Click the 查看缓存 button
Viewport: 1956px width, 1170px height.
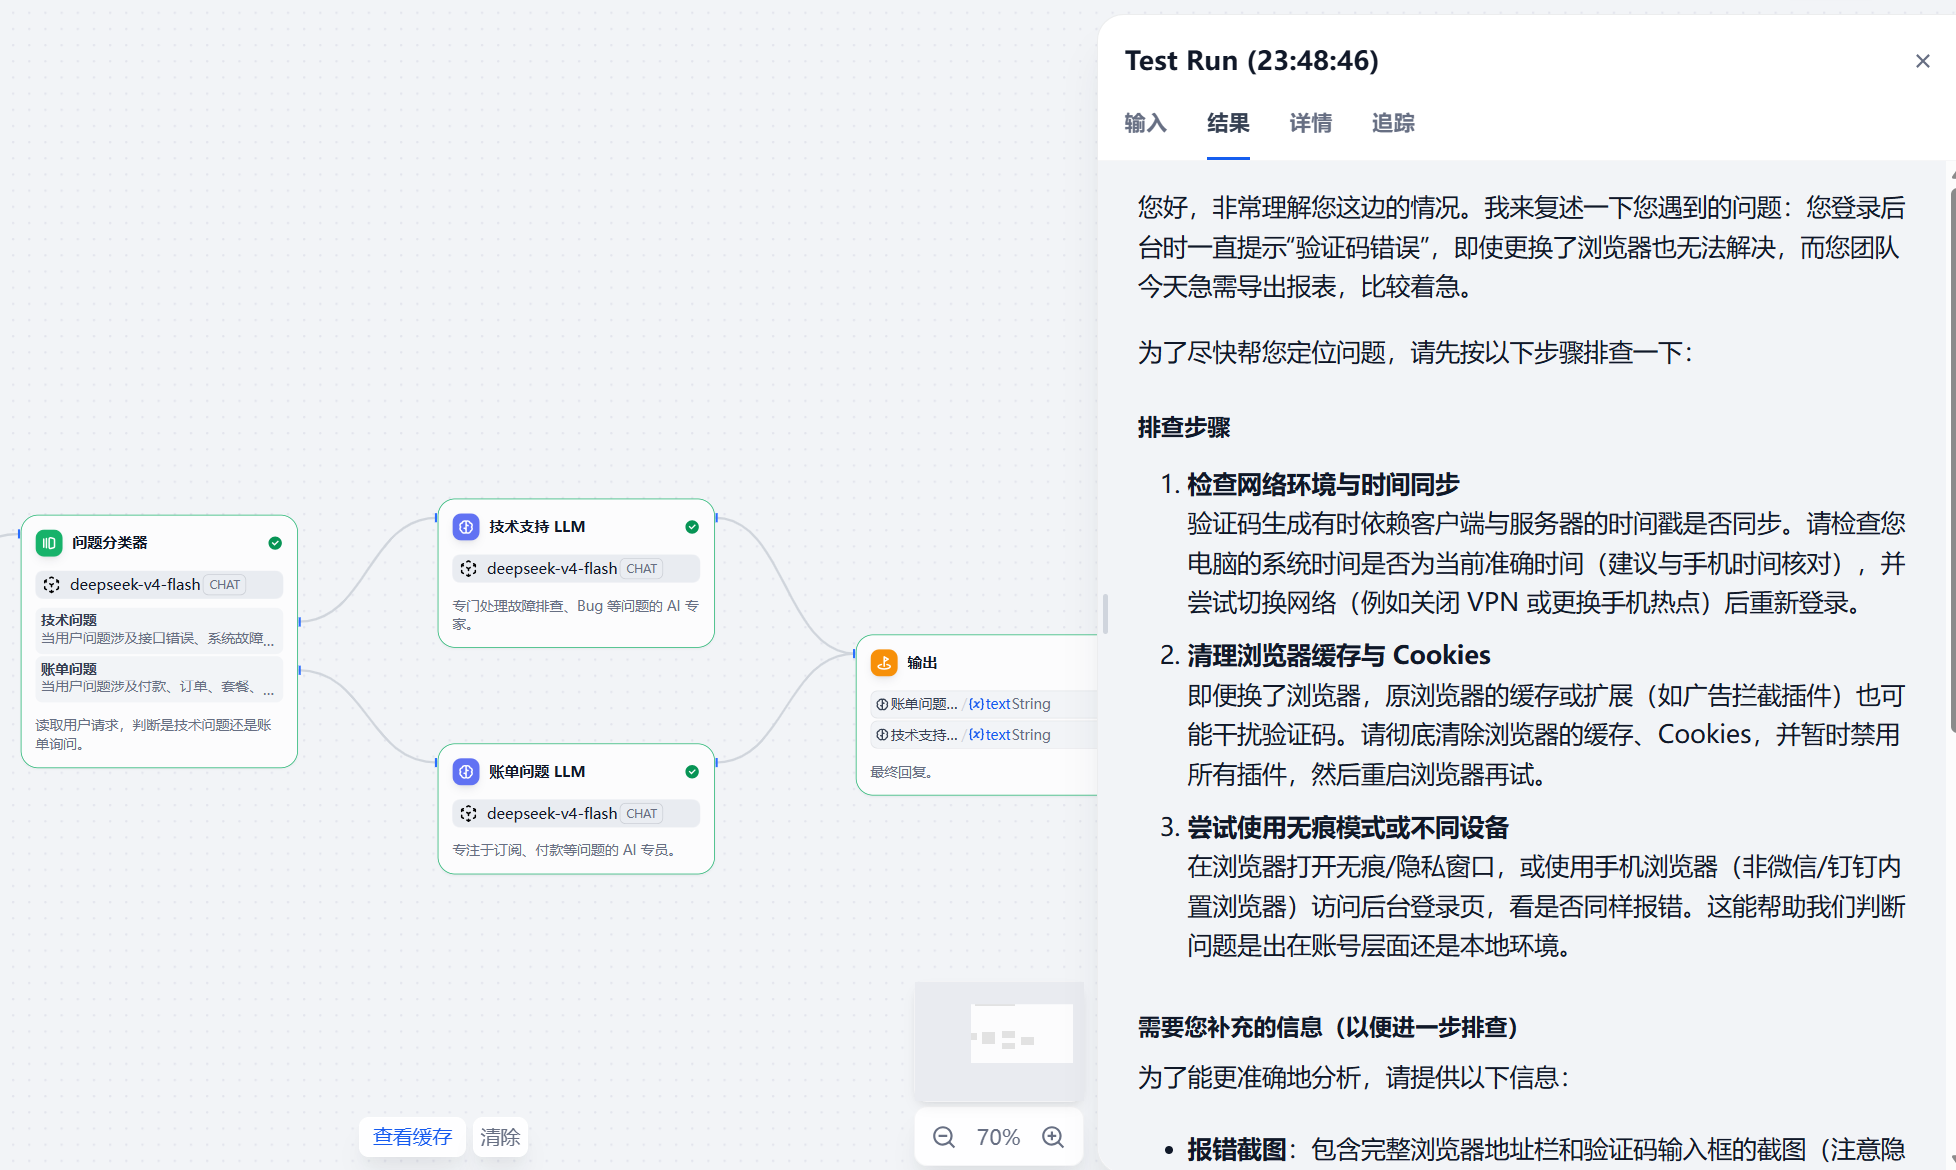click(x=412, y=1137)
